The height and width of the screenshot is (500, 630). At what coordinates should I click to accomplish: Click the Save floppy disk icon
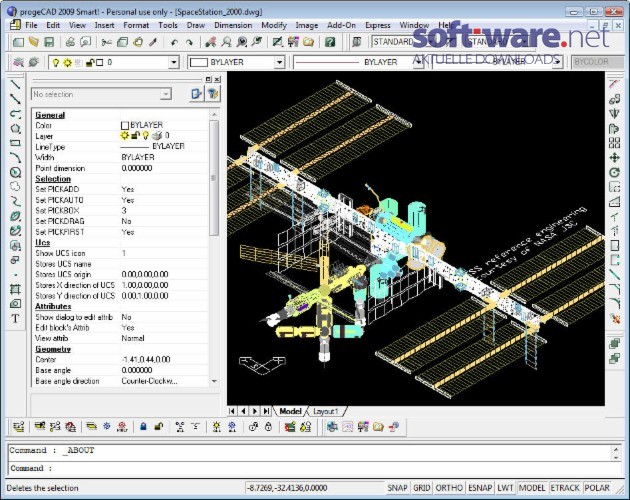click(49, 42)
